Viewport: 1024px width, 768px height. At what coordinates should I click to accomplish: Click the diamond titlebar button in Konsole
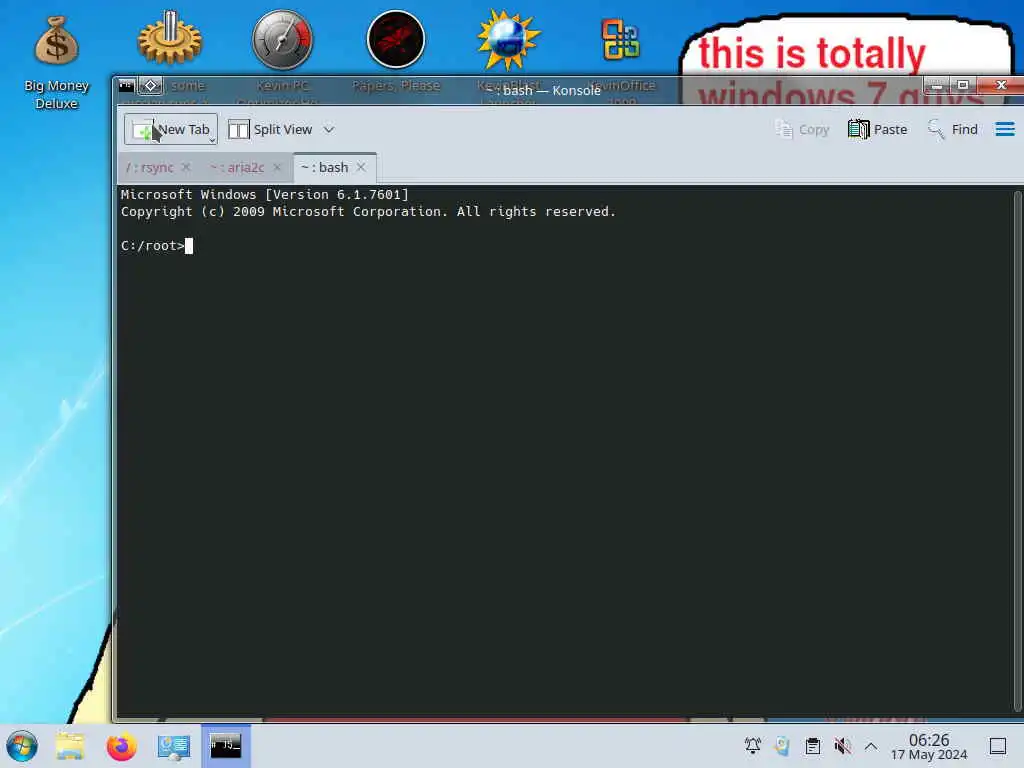tap(150, 86)
